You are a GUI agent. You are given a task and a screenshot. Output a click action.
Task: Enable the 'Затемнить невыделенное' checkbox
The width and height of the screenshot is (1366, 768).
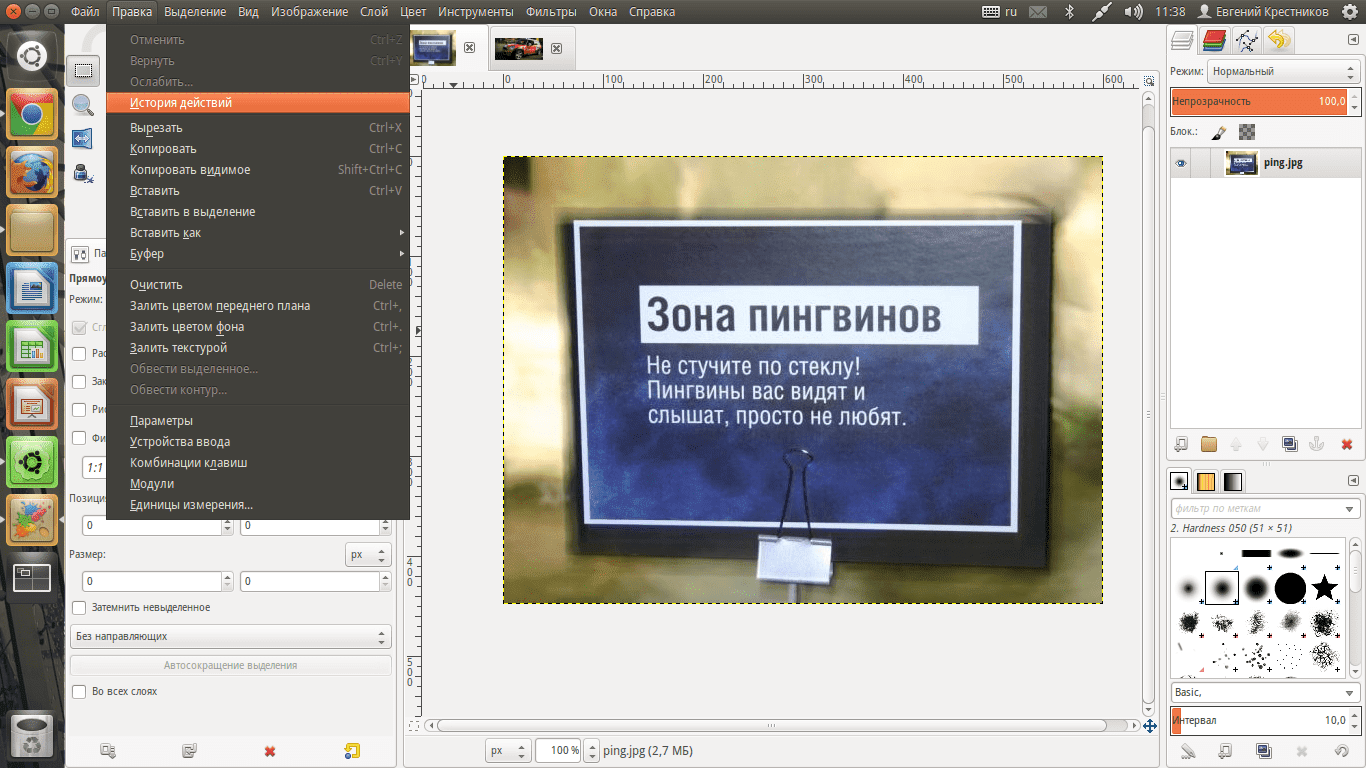79,607
